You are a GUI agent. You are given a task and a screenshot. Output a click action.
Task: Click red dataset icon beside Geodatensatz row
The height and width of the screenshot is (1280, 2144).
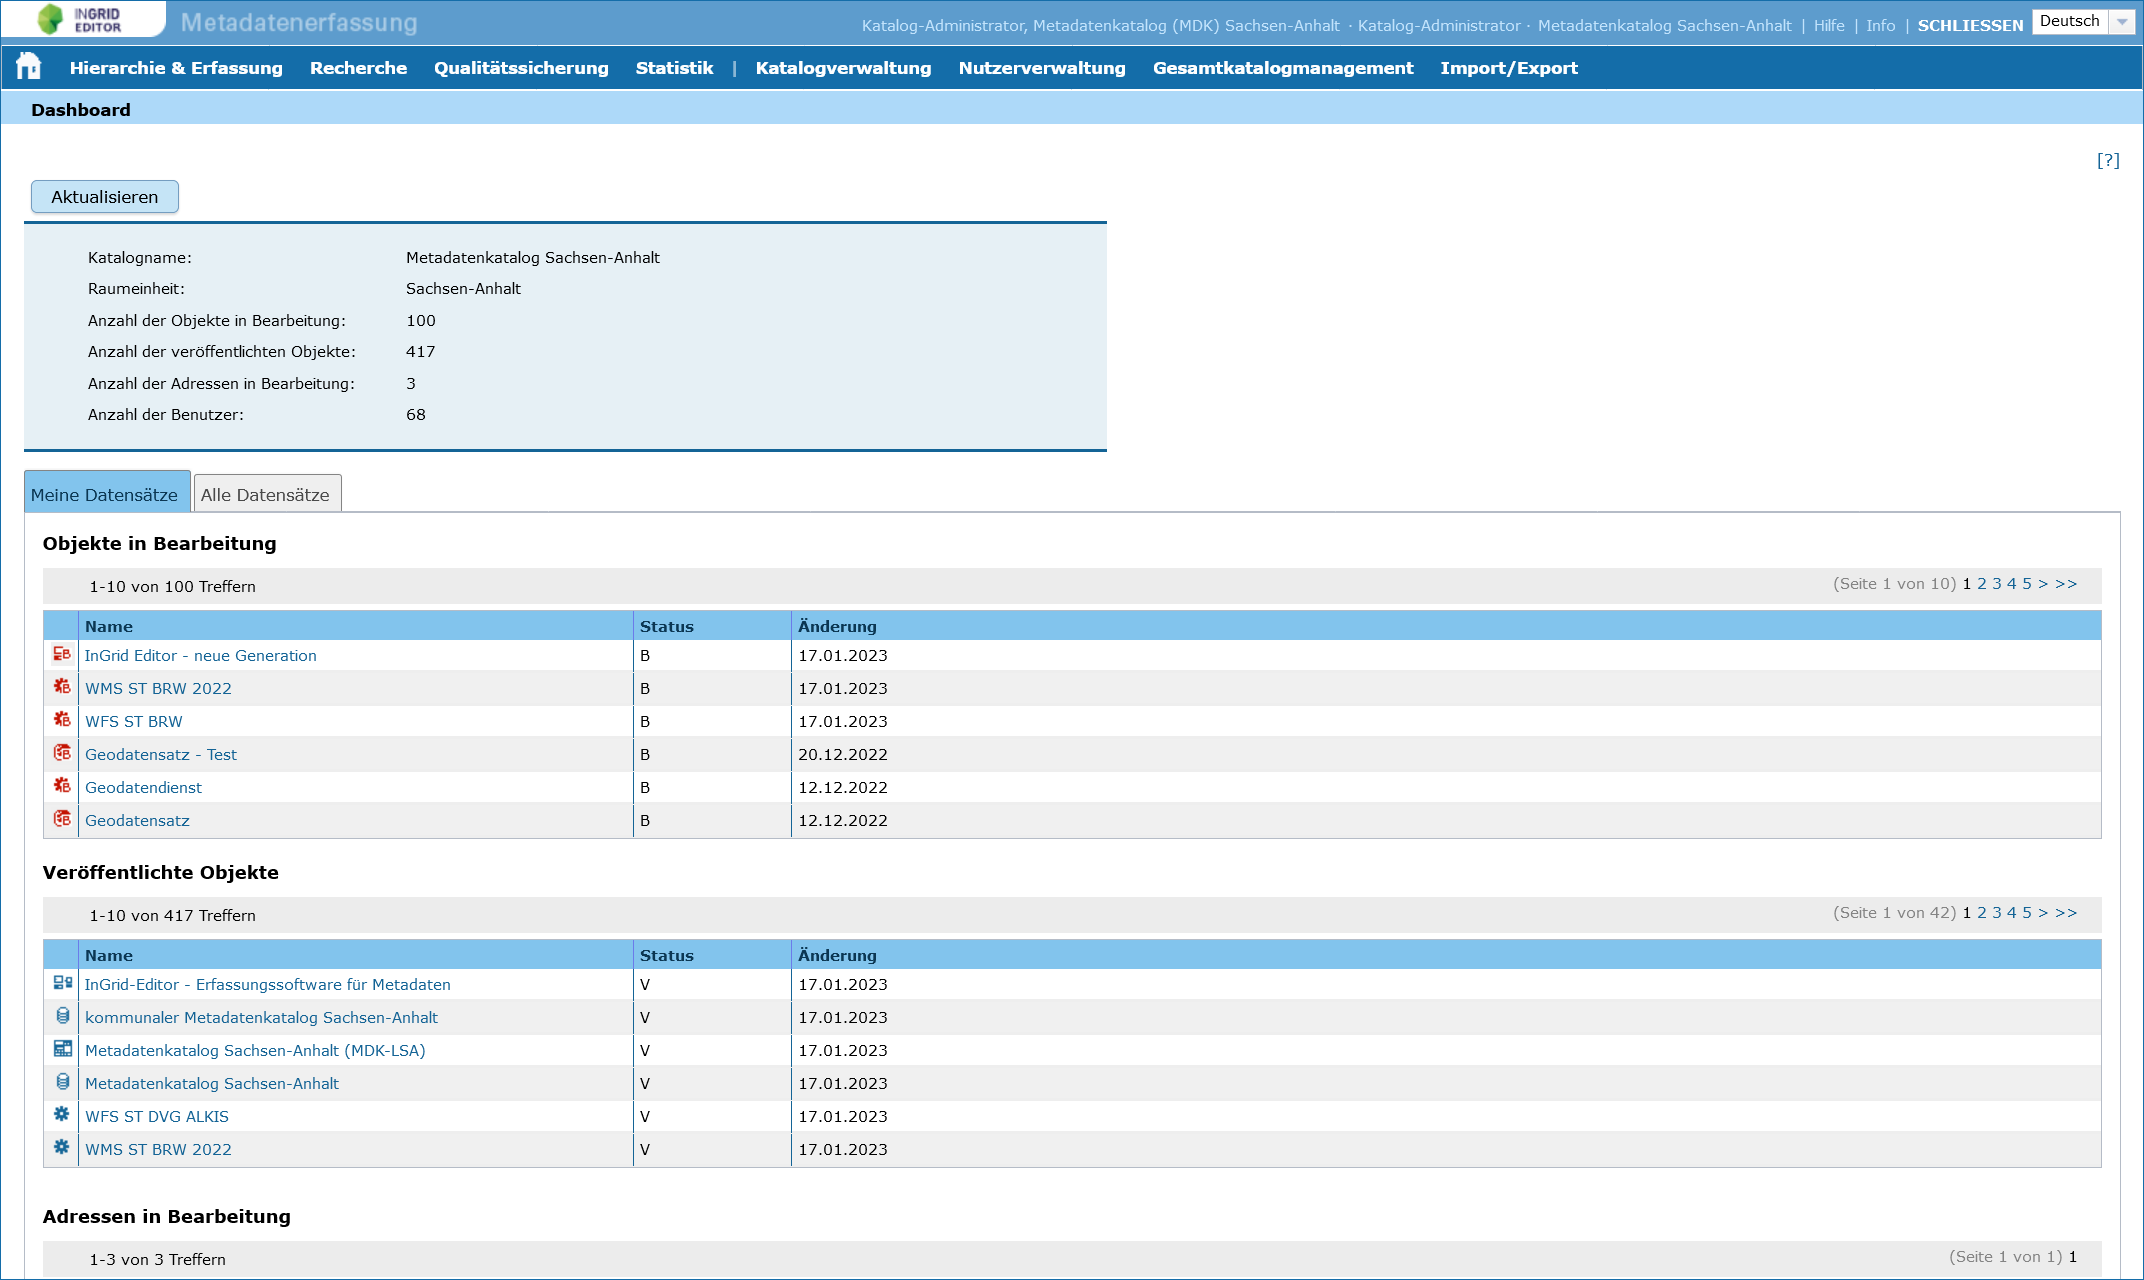tap(61, 819)
